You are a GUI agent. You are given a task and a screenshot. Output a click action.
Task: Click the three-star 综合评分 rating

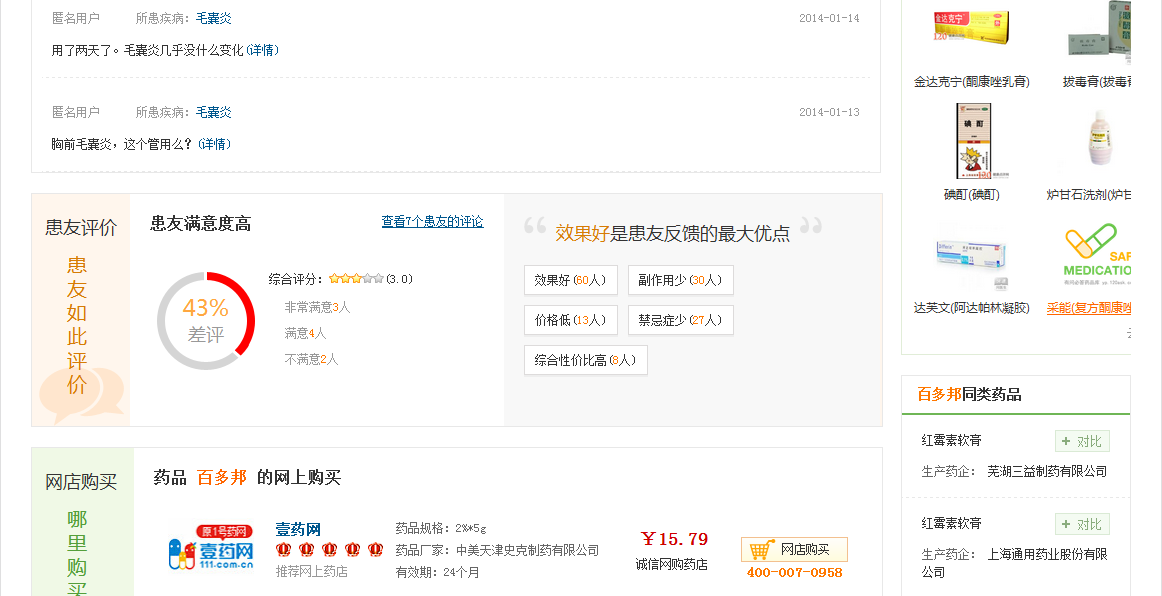pos(356,279)
